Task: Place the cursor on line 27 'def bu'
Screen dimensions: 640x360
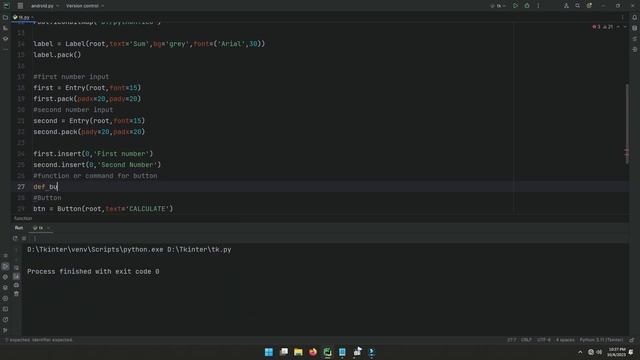Action: point(46,187)
